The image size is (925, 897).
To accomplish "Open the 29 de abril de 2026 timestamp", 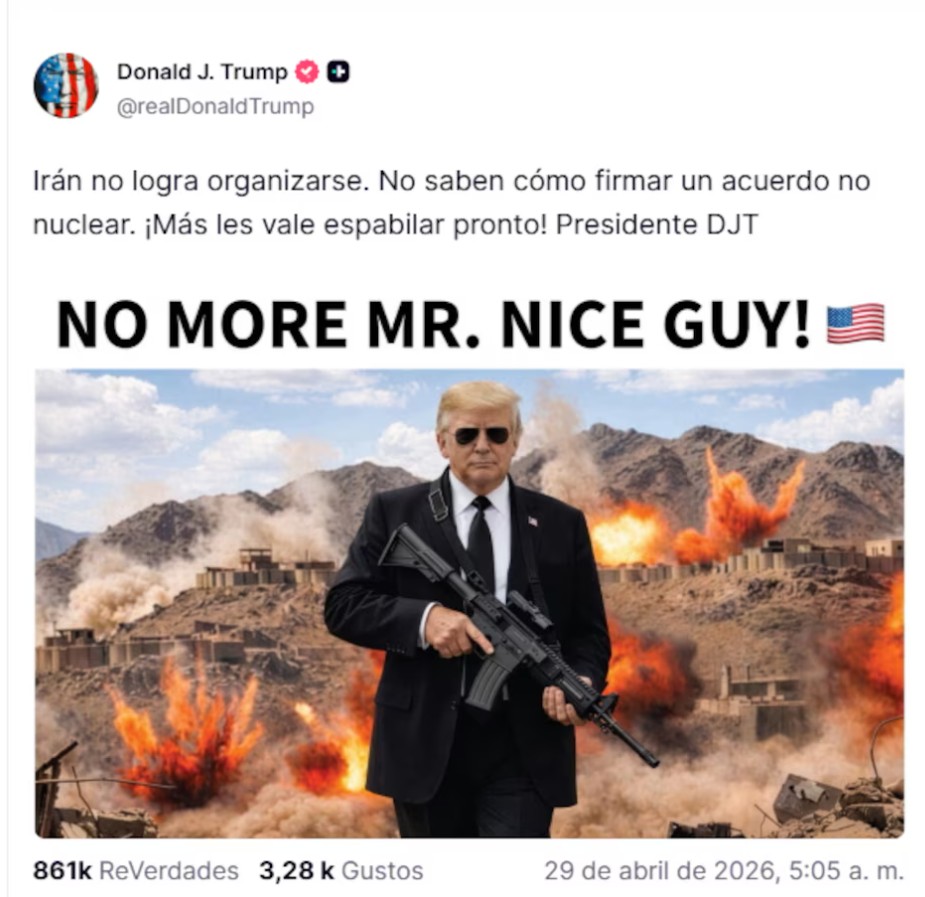I will (x=724, y=870).
